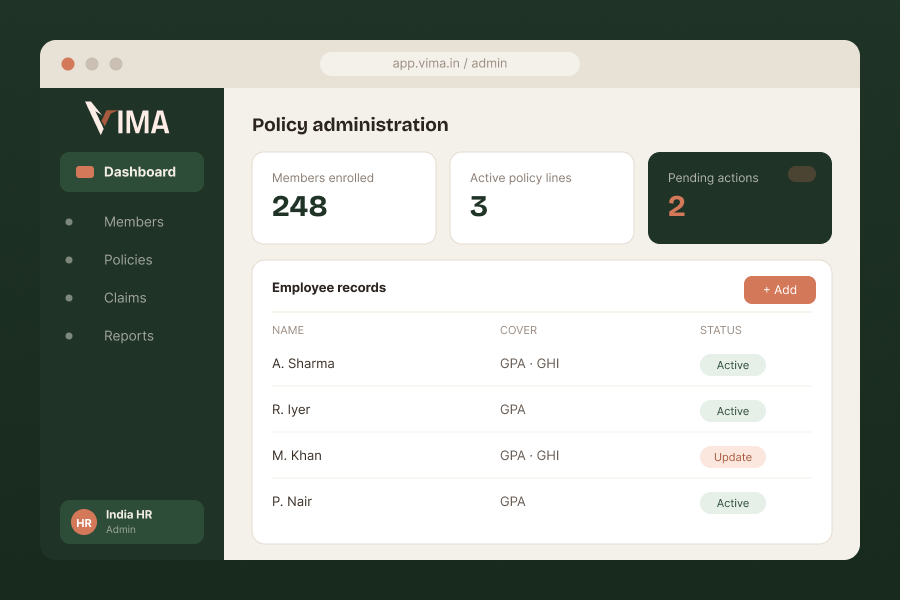Image resolution: width=900 pixels, height=600 pixels.
Task: Select the R. Iyer name cell
Action: coord(291,409)
